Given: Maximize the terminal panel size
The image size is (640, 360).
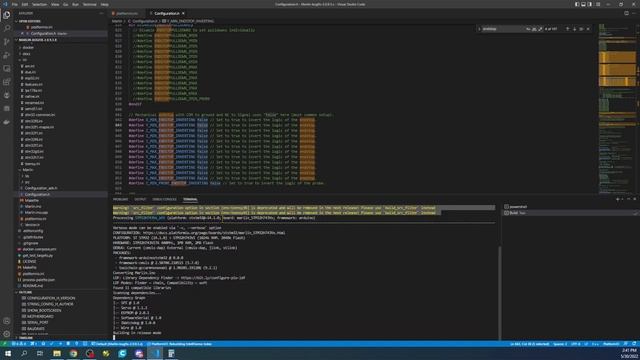Looking at the screenshot, I should [x=629, y=199].
